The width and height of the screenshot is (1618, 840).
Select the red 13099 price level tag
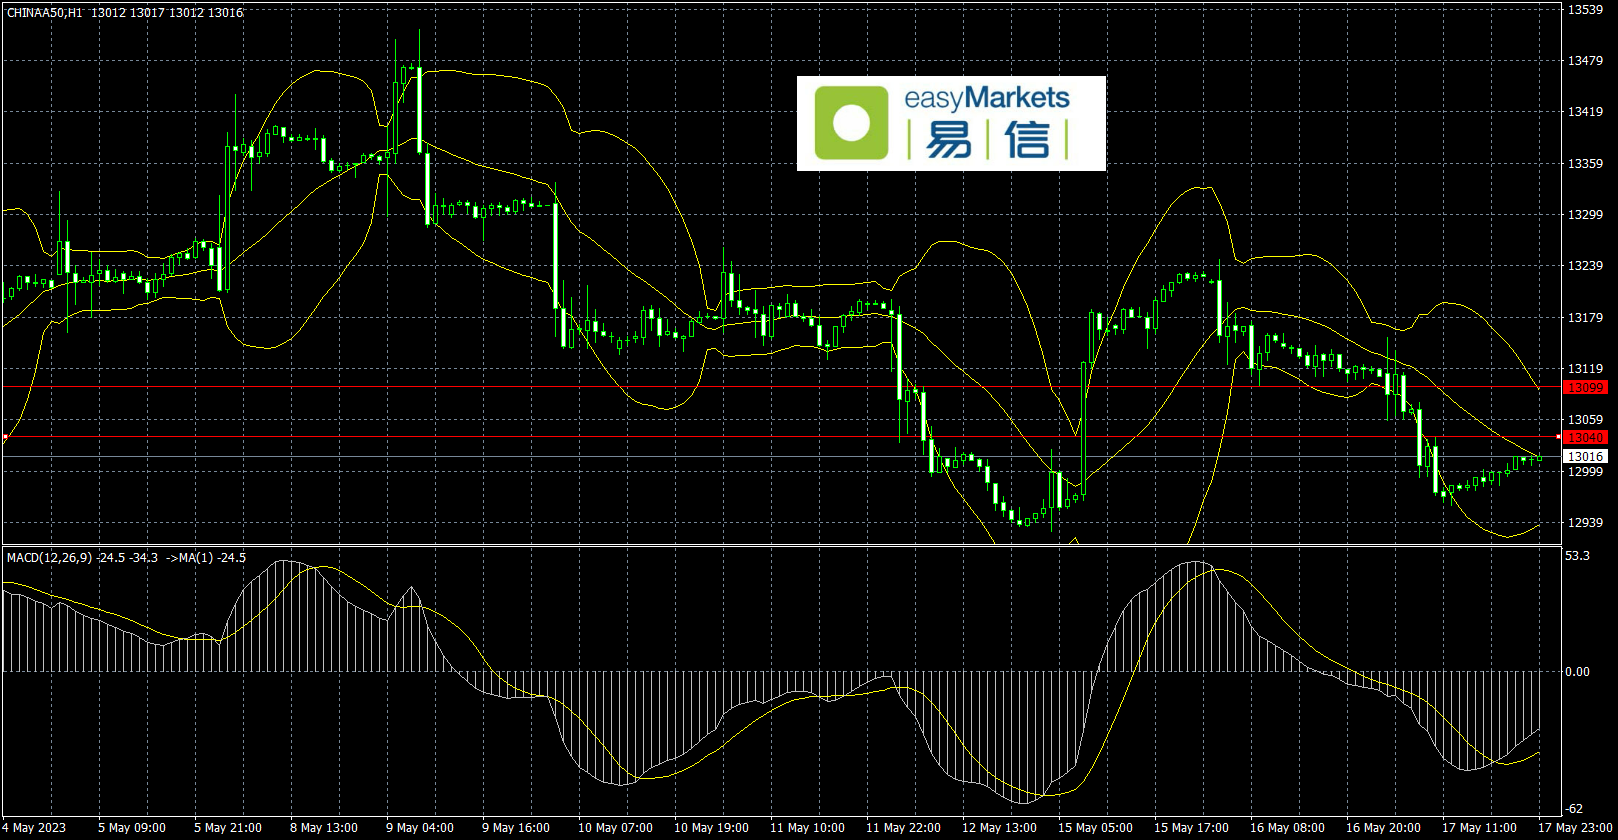(x=1586, y=387)
